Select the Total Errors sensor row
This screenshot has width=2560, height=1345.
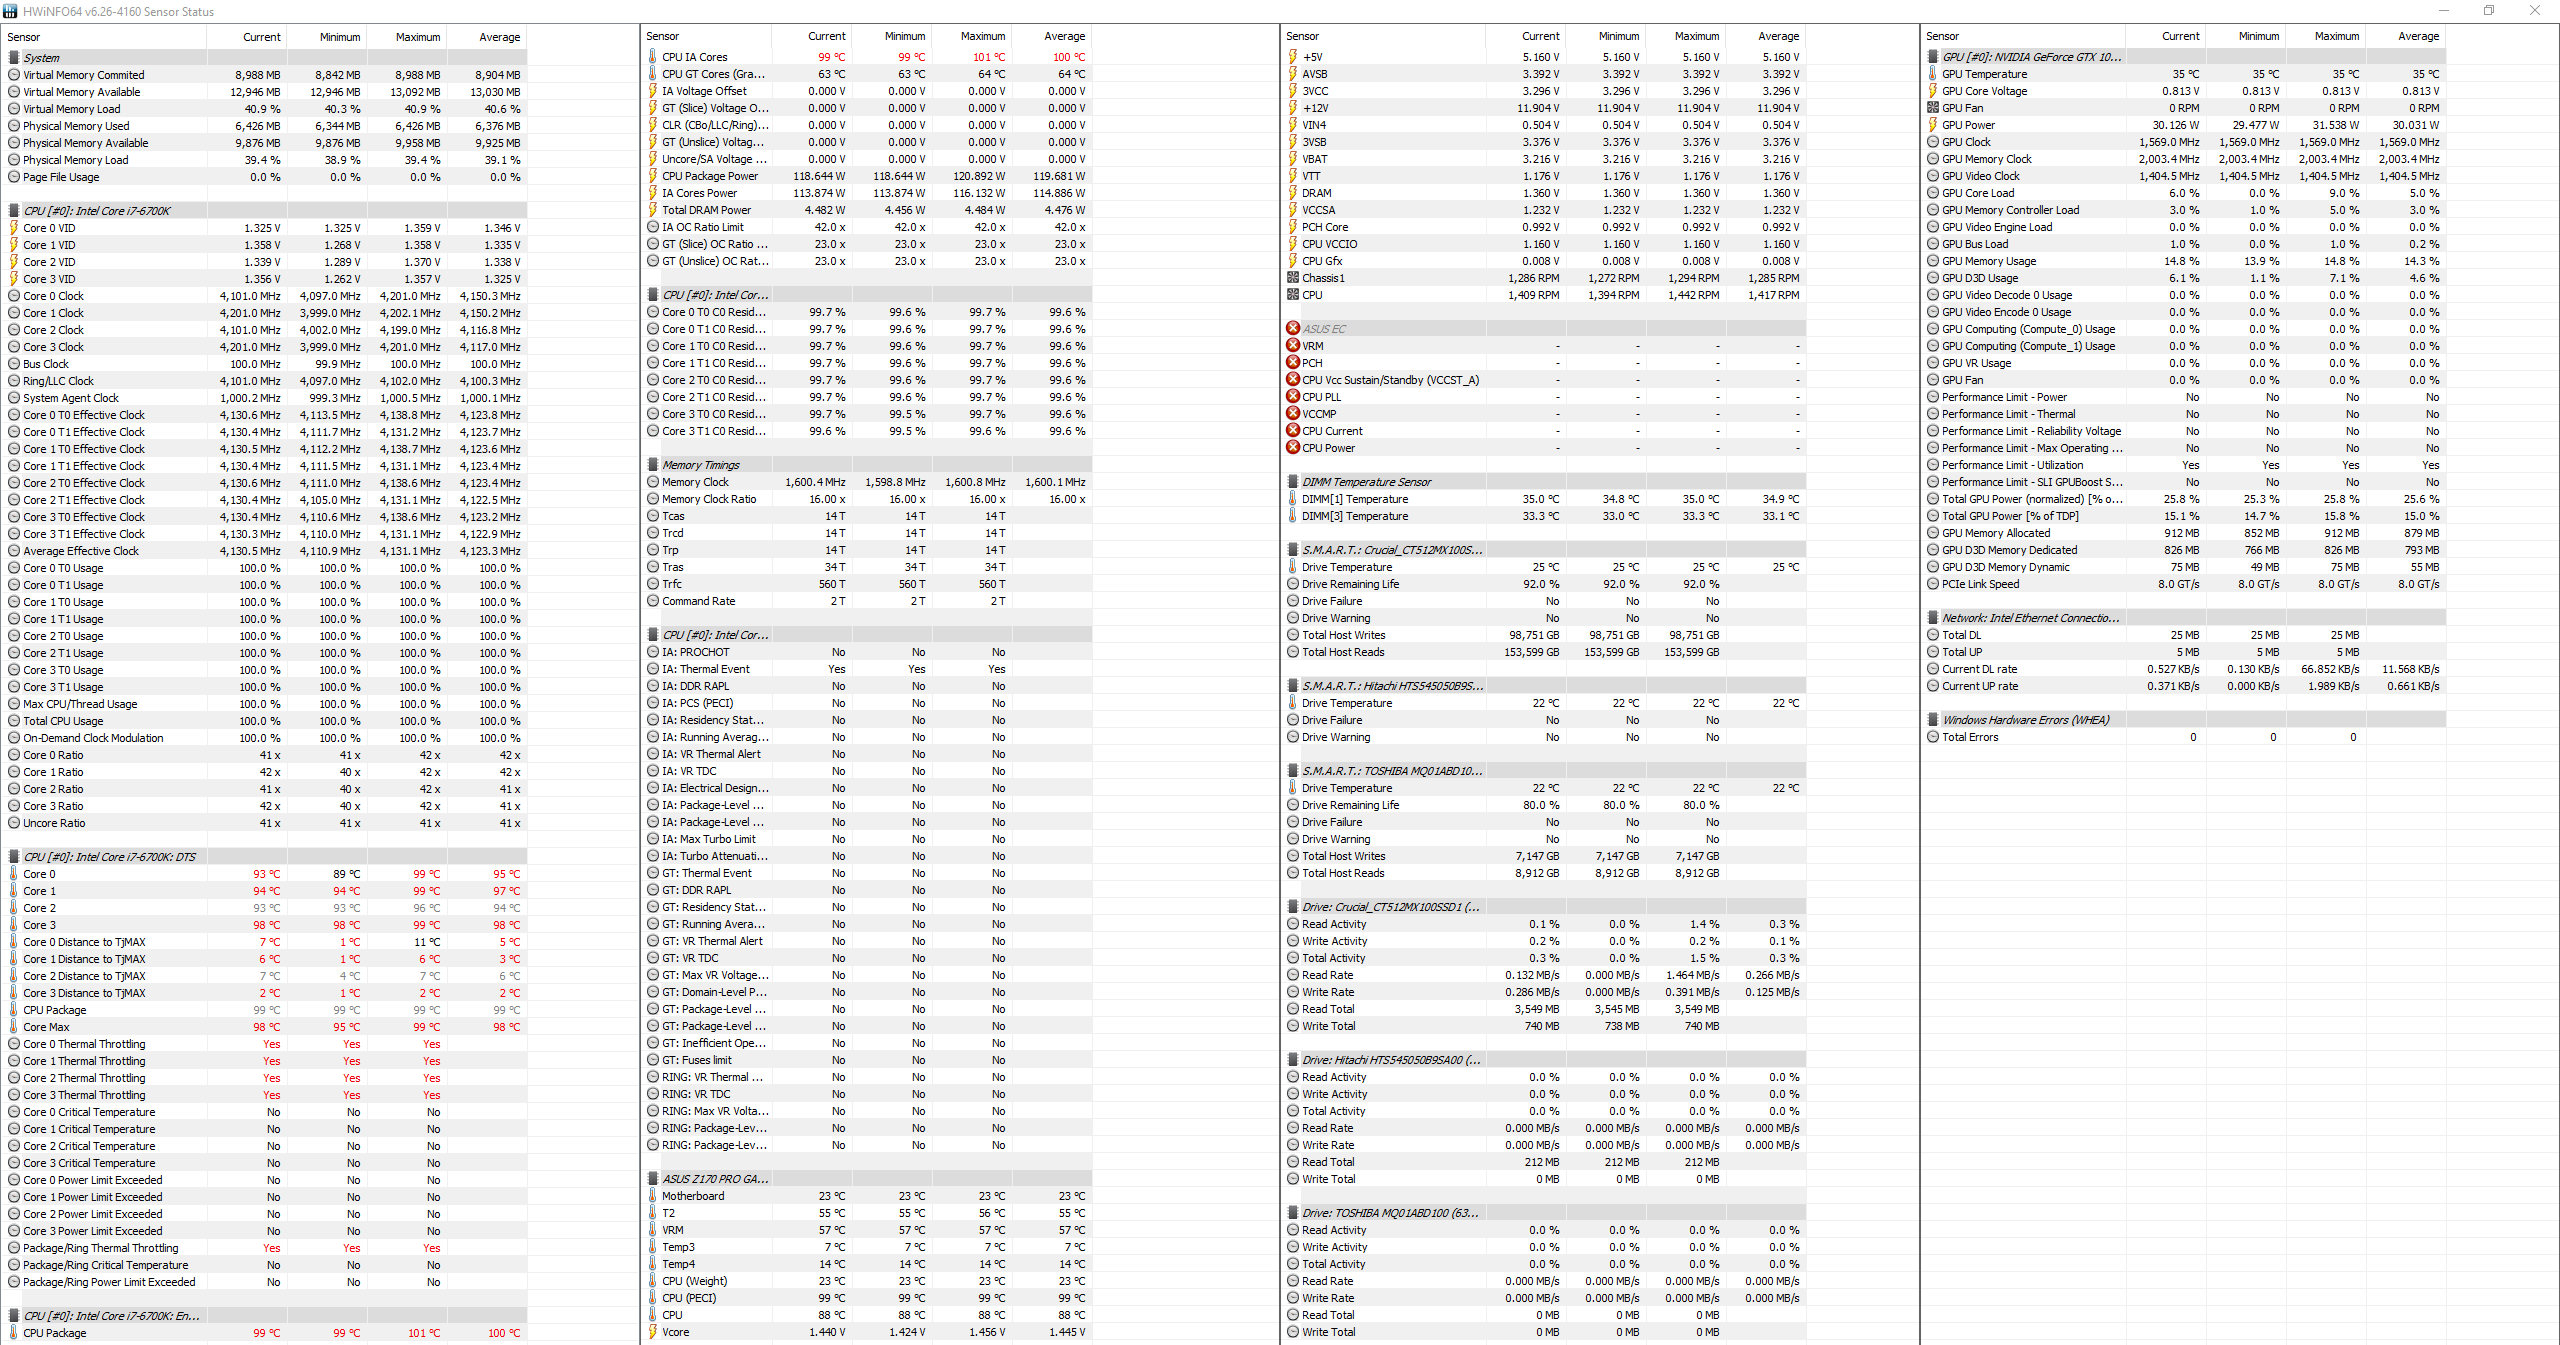click(x=1970, y=737)
